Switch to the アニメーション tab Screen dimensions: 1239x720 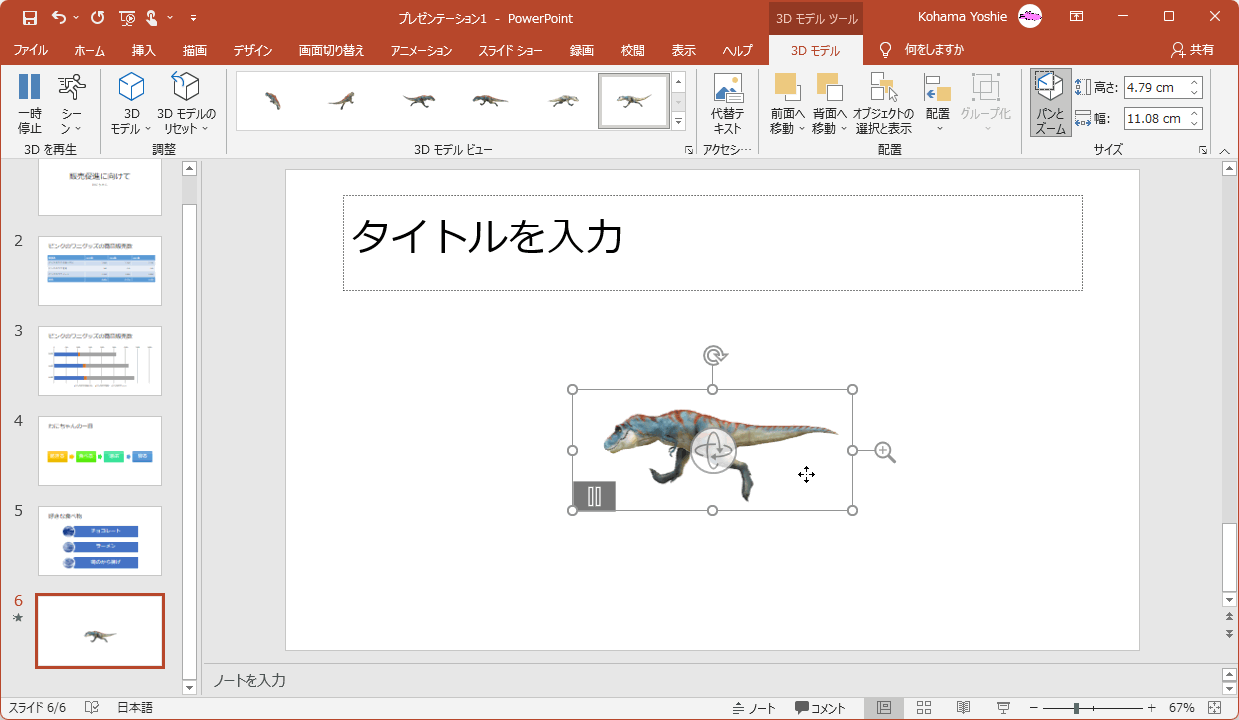(x=421, y=50)
